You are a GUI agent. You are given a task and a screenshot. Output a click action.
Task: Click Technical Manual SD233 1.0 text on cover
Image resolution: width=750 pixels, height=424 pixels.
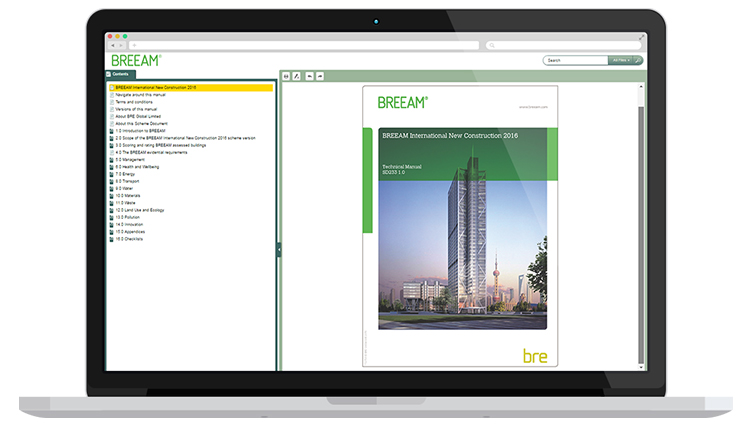click(x=402, y=169)
